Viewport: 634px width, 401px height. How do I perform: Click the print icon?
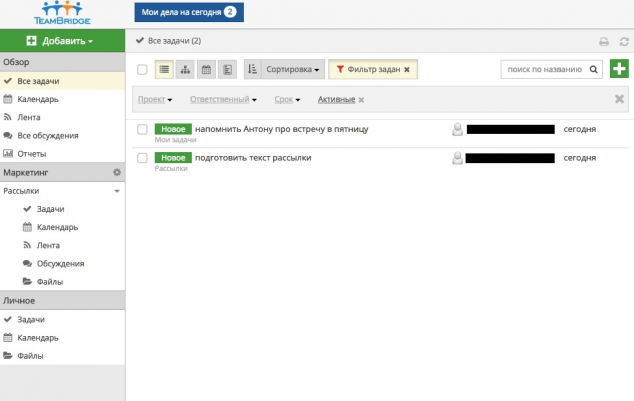click(x=604, y=41)
